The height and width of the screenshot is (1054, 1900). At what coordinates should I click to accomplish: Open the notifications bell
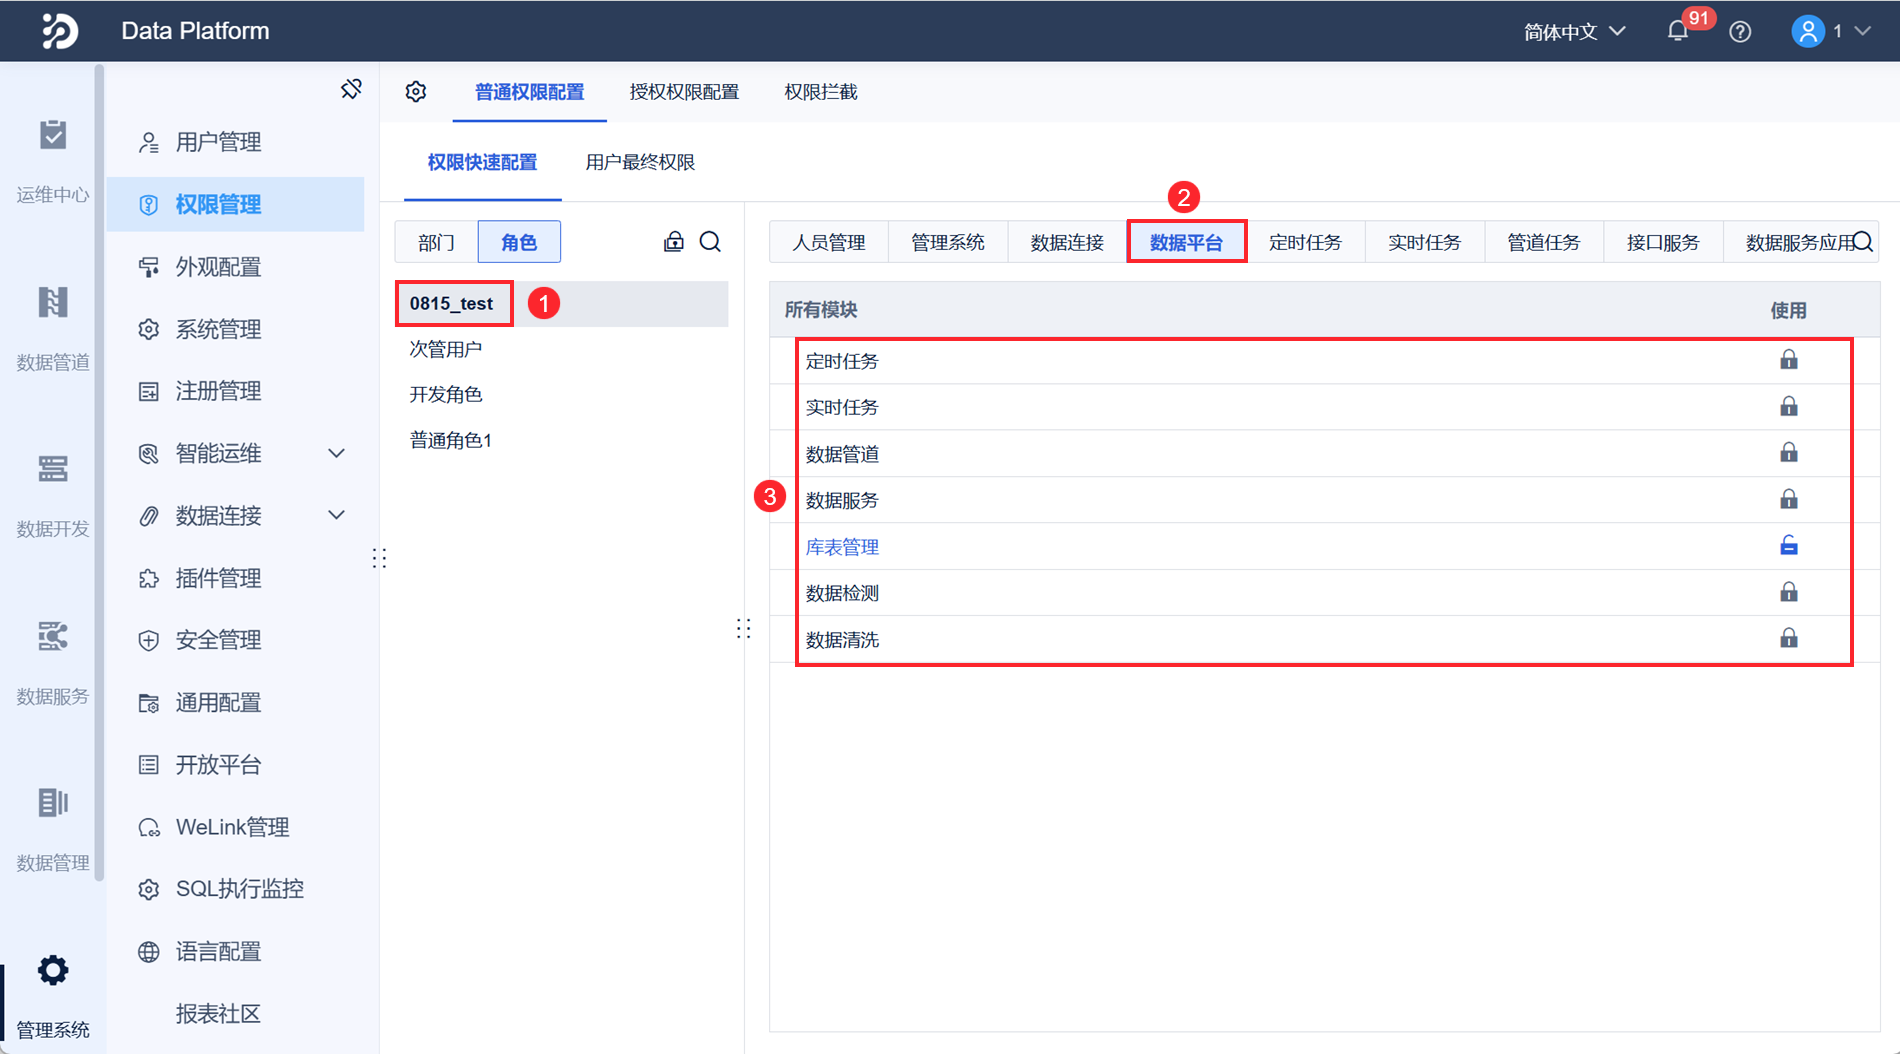coord(1678,32)
